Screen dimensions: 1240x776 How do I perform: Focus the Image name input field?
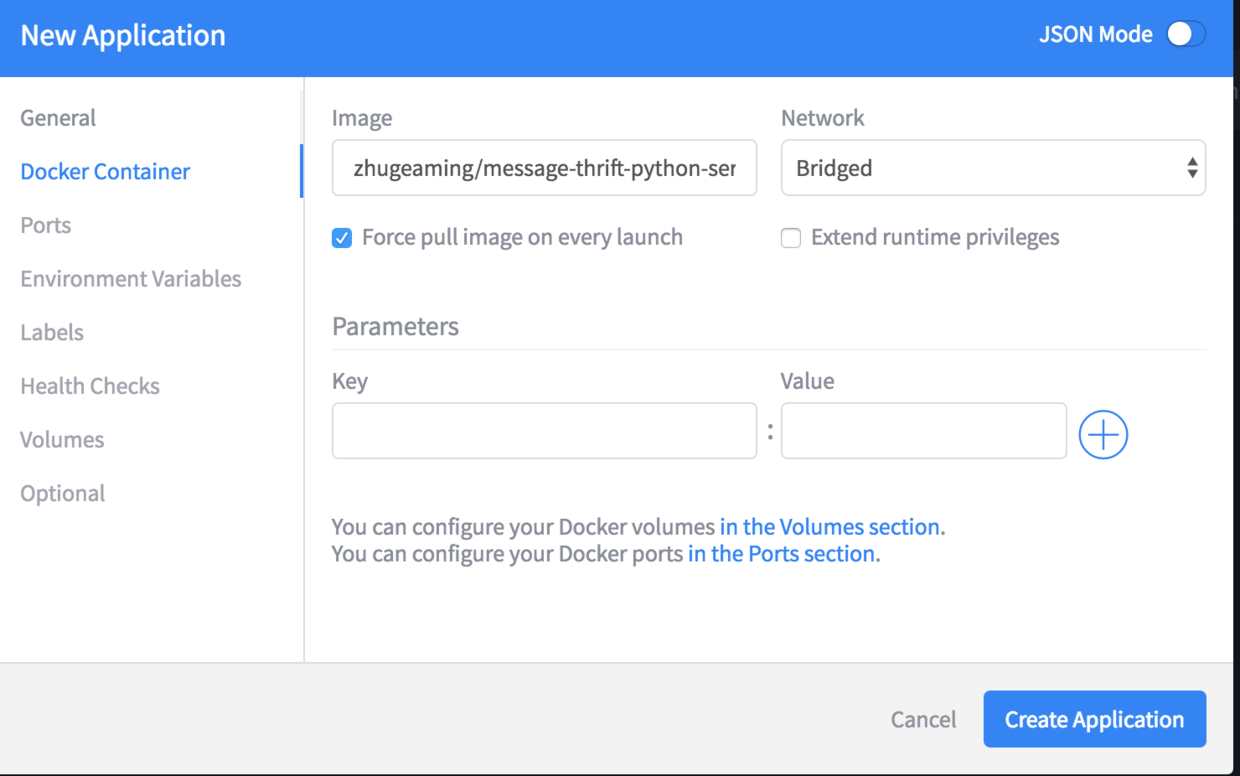point(544,168)
